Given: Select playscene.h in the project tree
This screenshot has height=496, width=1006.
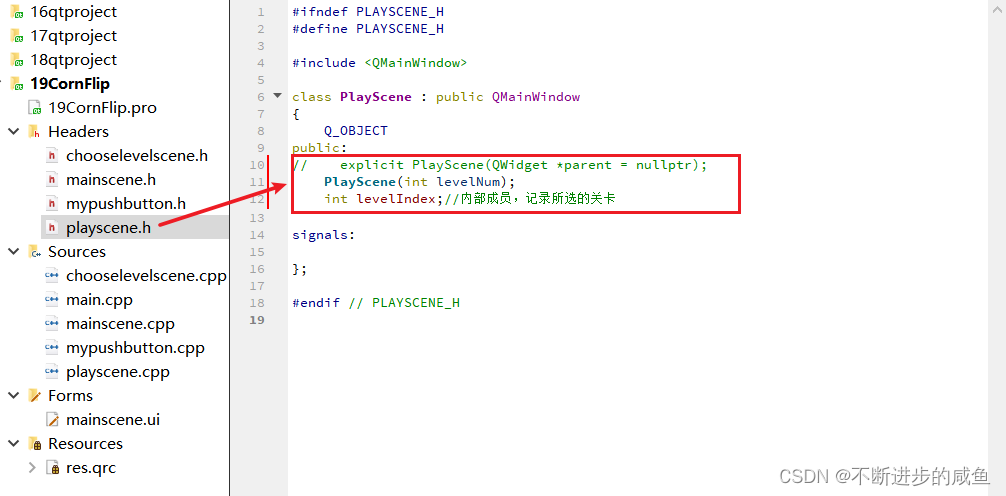Looking at the screenshot, I should [108, 228].
